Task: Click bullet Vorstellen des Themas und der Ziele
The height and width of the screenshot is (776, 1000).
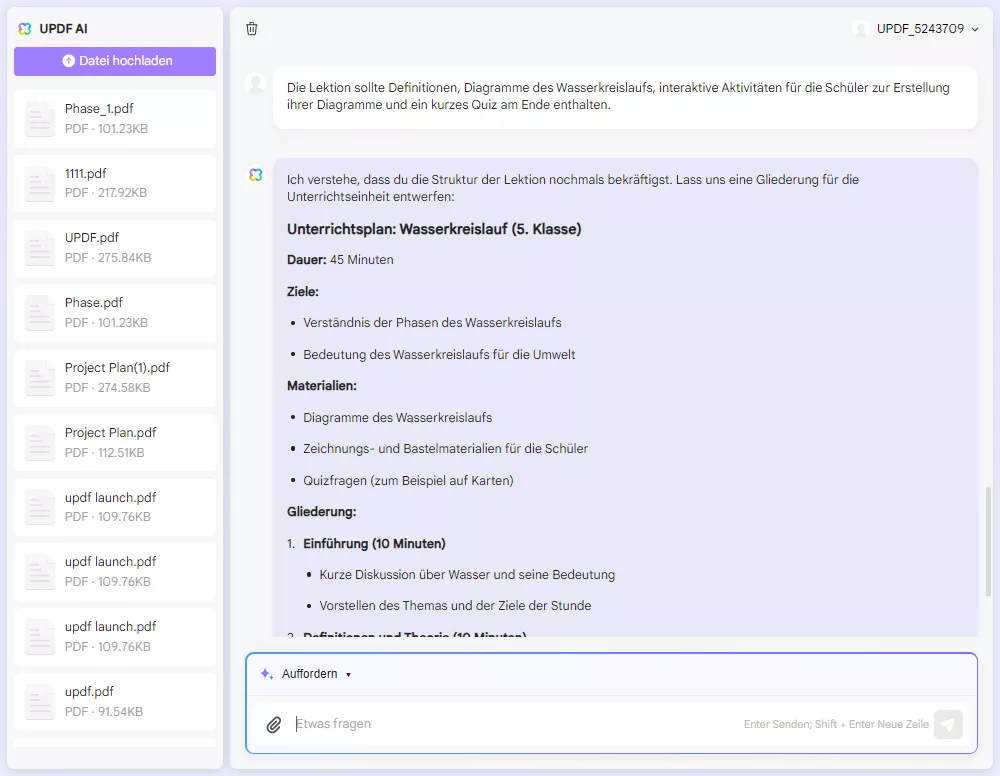Action: (455, 606)
